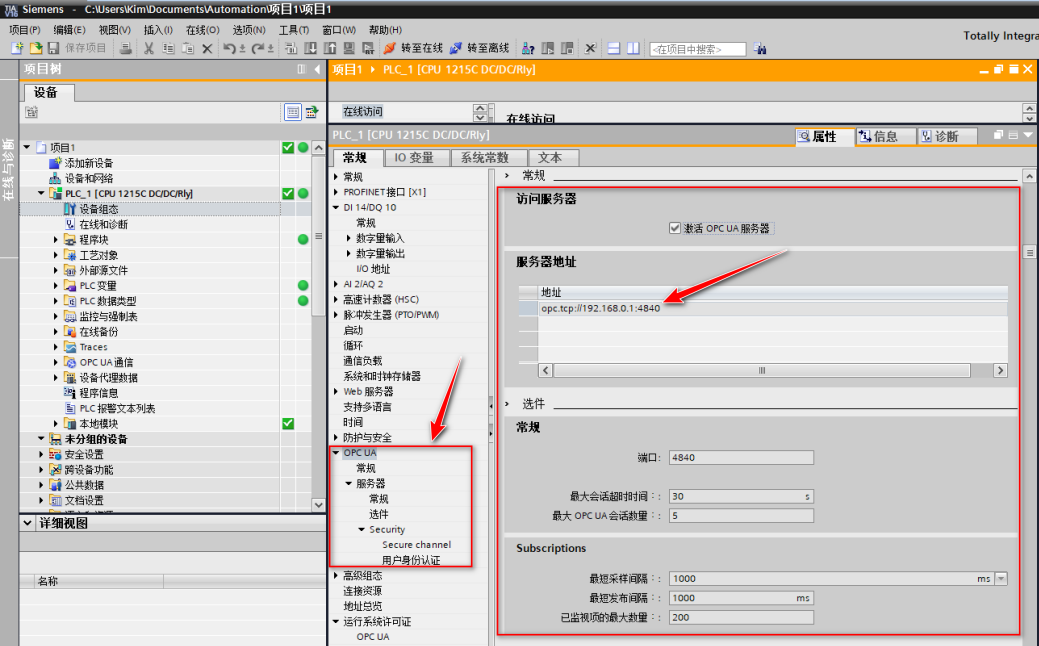Screen dimensions: 1039x646
Task: Click the Undo arrow icon
Action: 229,47
